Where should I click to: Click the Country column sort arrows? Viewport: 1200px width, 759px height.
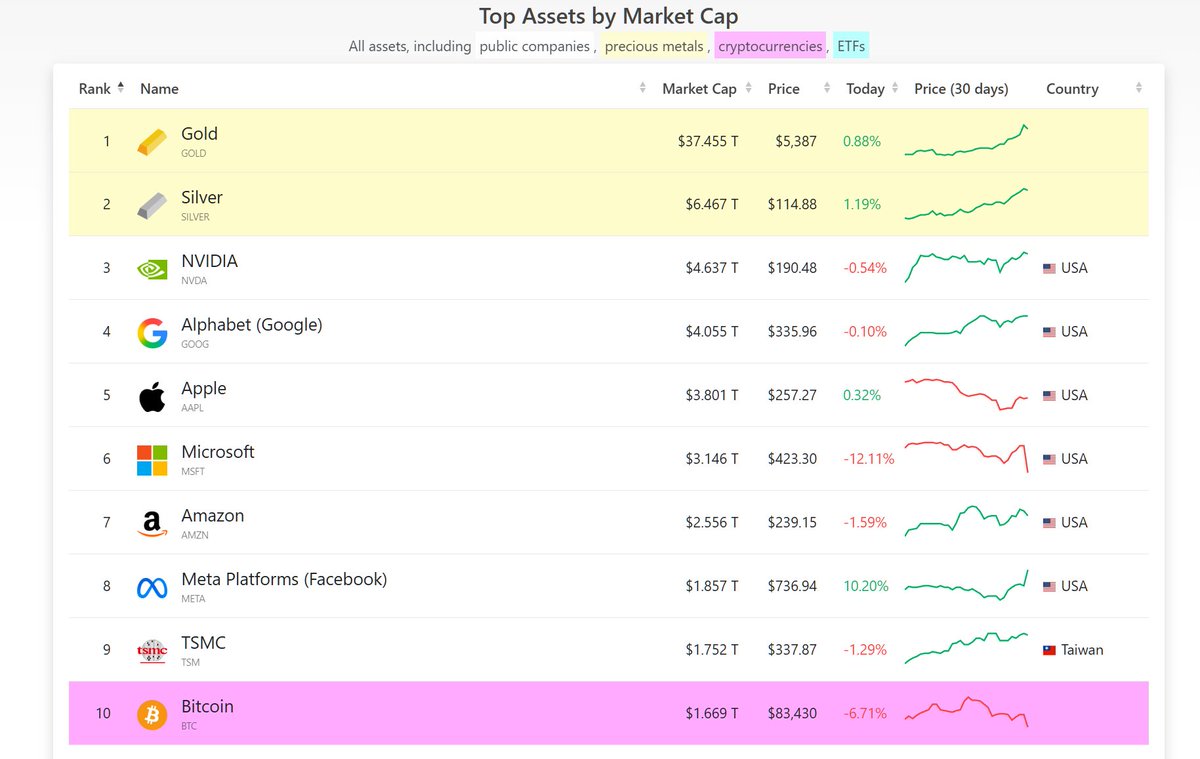1138,88
